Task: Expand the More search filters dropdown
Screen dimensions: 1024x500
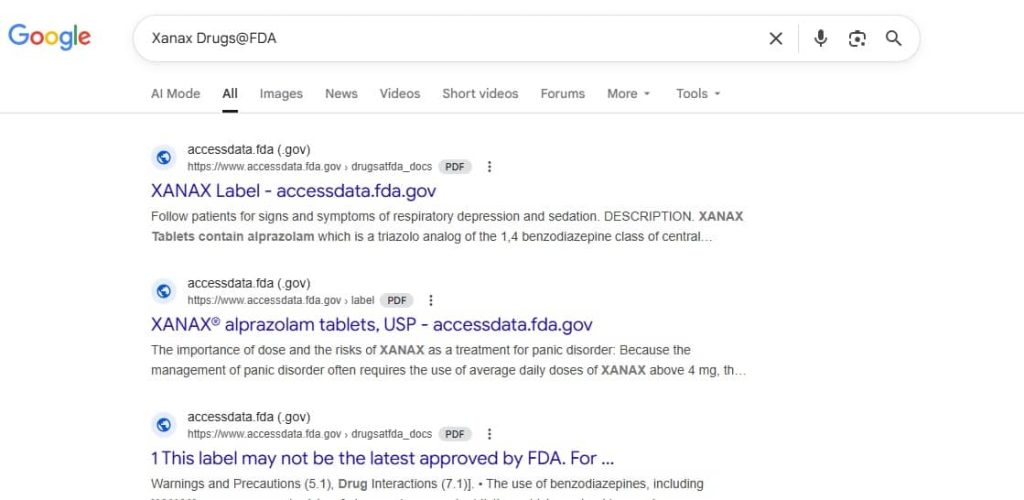Action: [x=628, y=94]
